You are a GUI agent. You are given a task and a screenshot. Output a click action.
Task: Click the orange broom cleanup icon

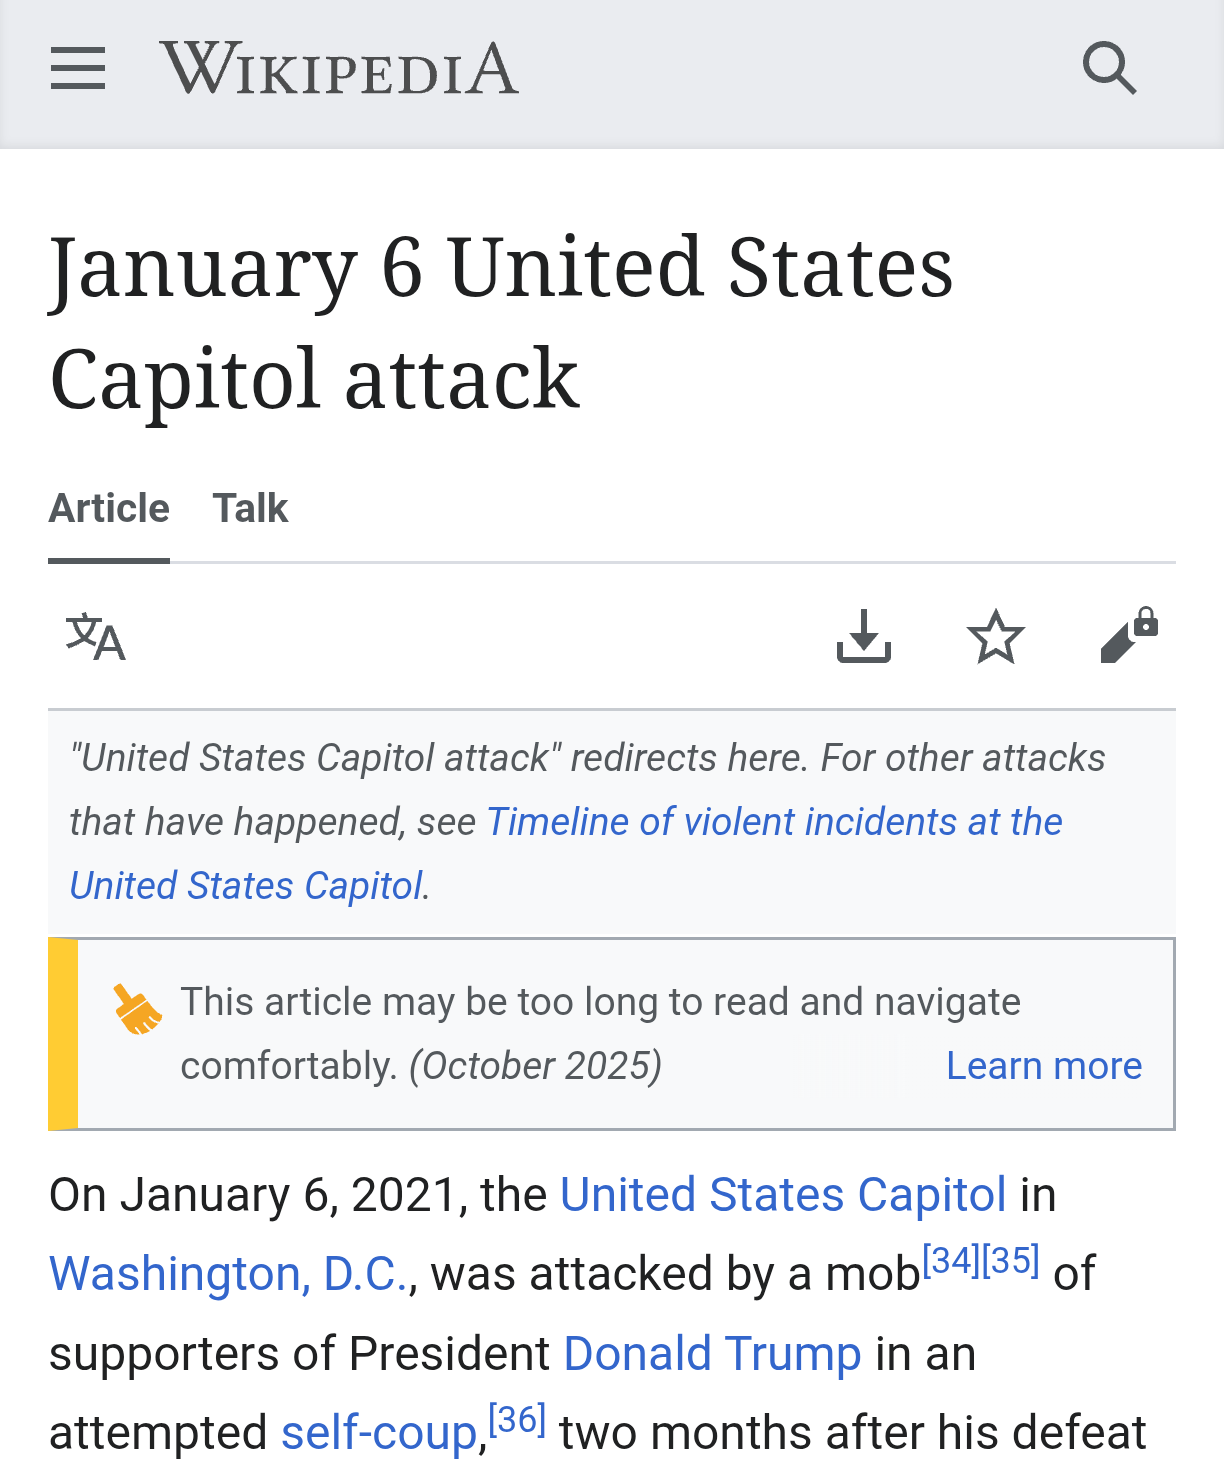point(137,1009)
